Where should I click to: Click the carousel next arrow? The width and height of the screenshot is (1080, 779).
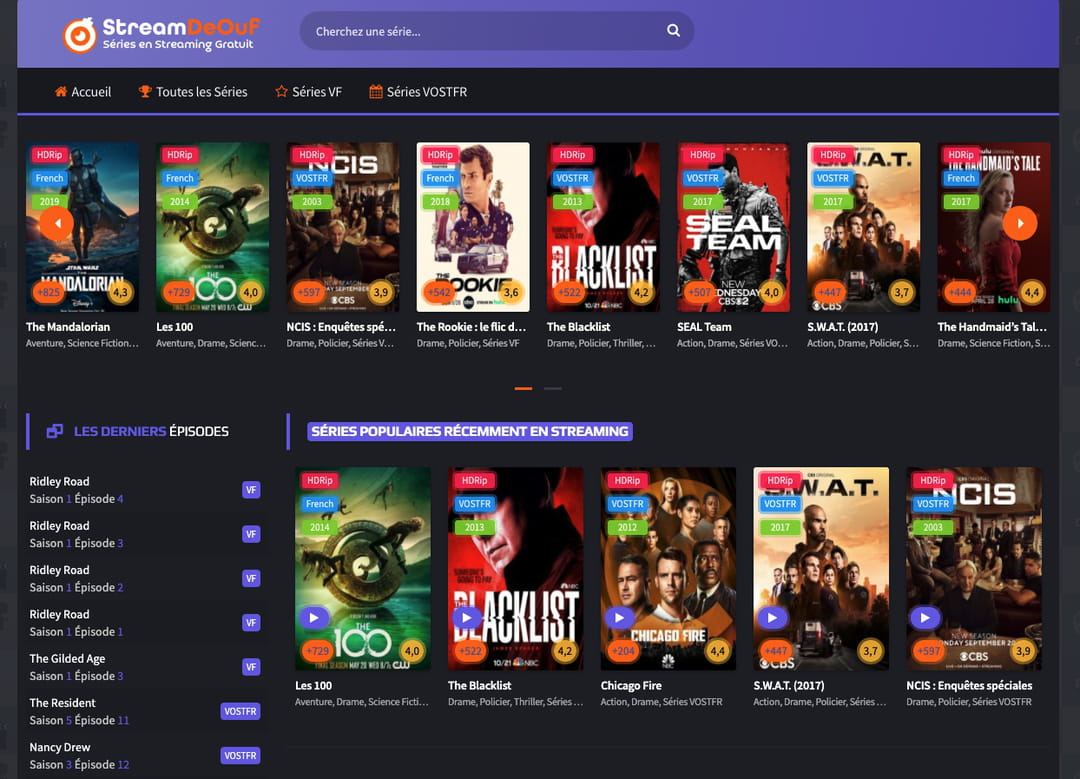[1020, 222]
